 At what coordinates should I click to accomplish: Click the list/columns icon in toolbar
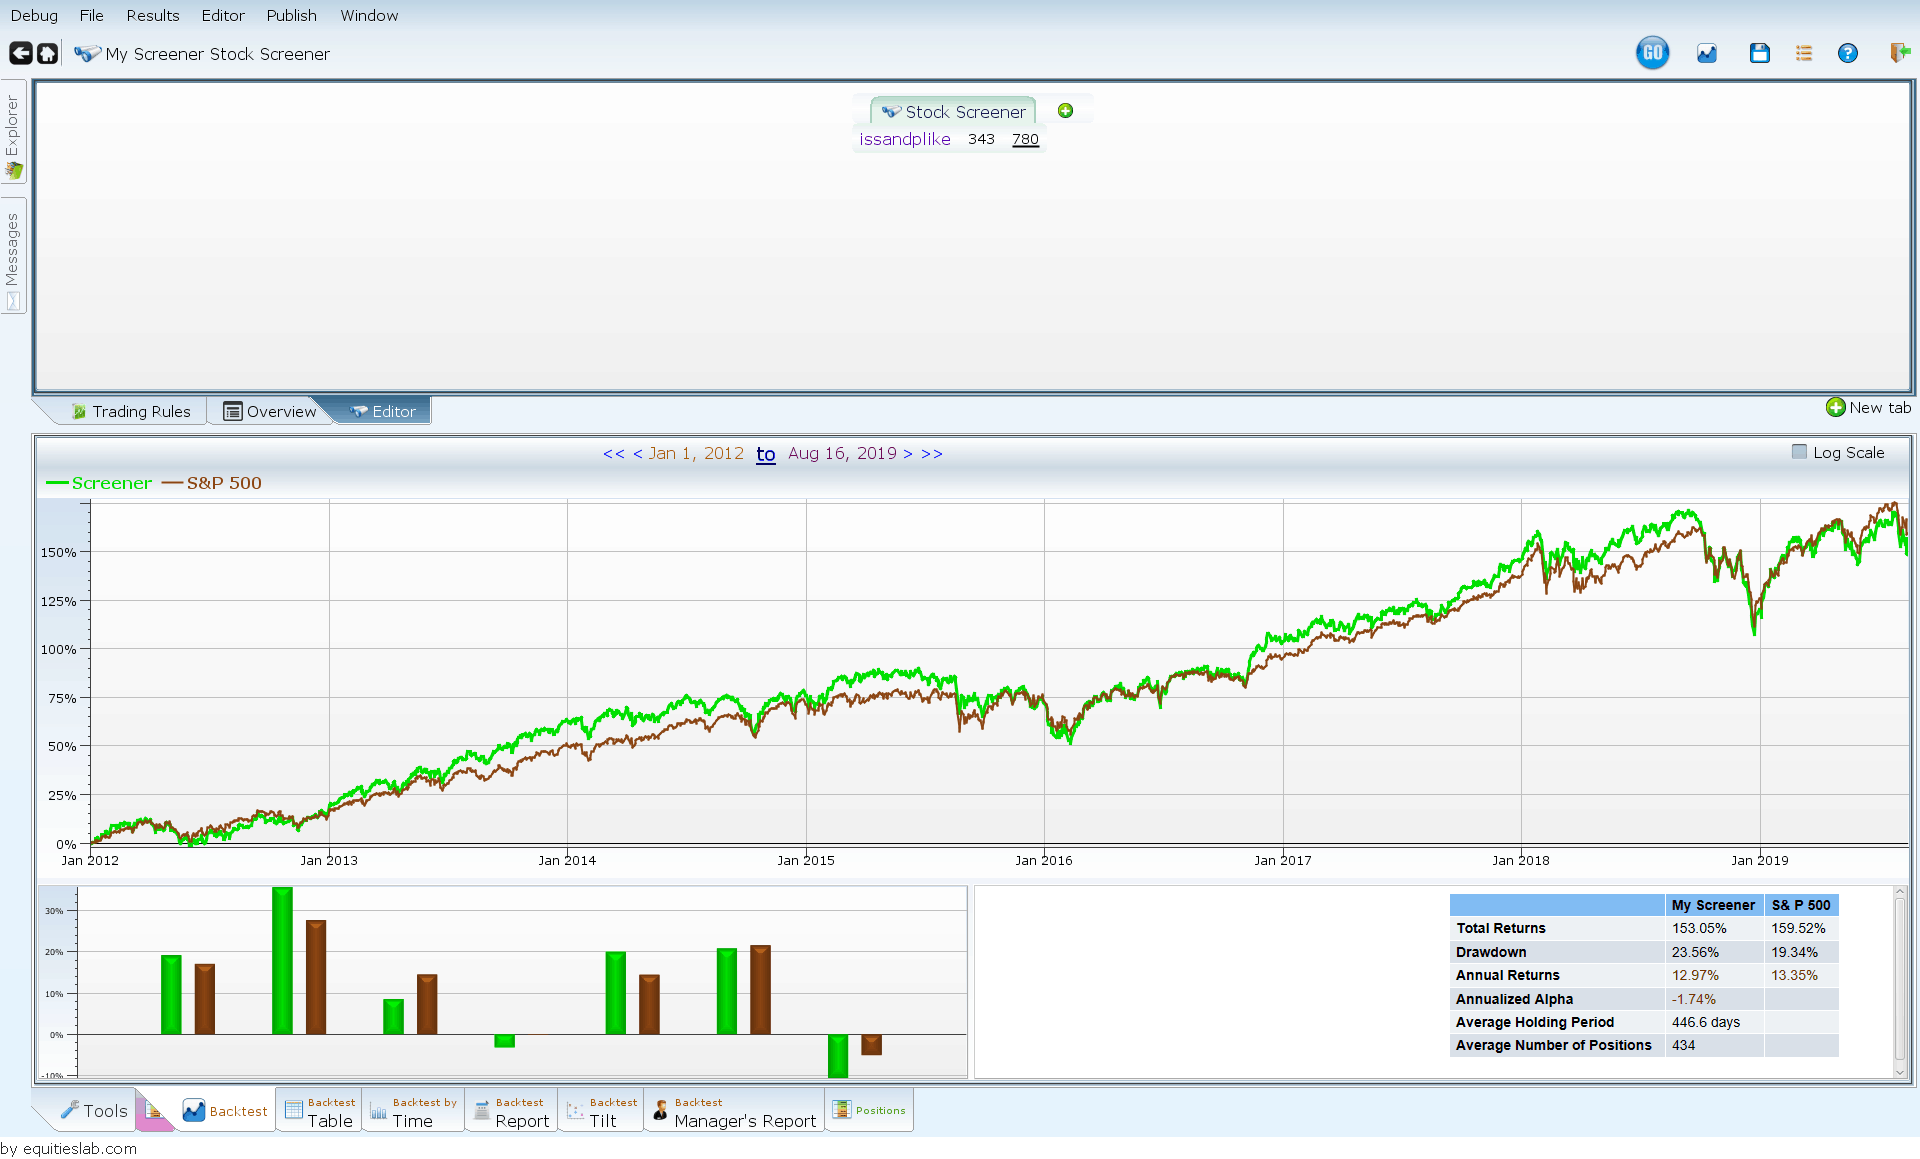click(x=1802, y=53)
